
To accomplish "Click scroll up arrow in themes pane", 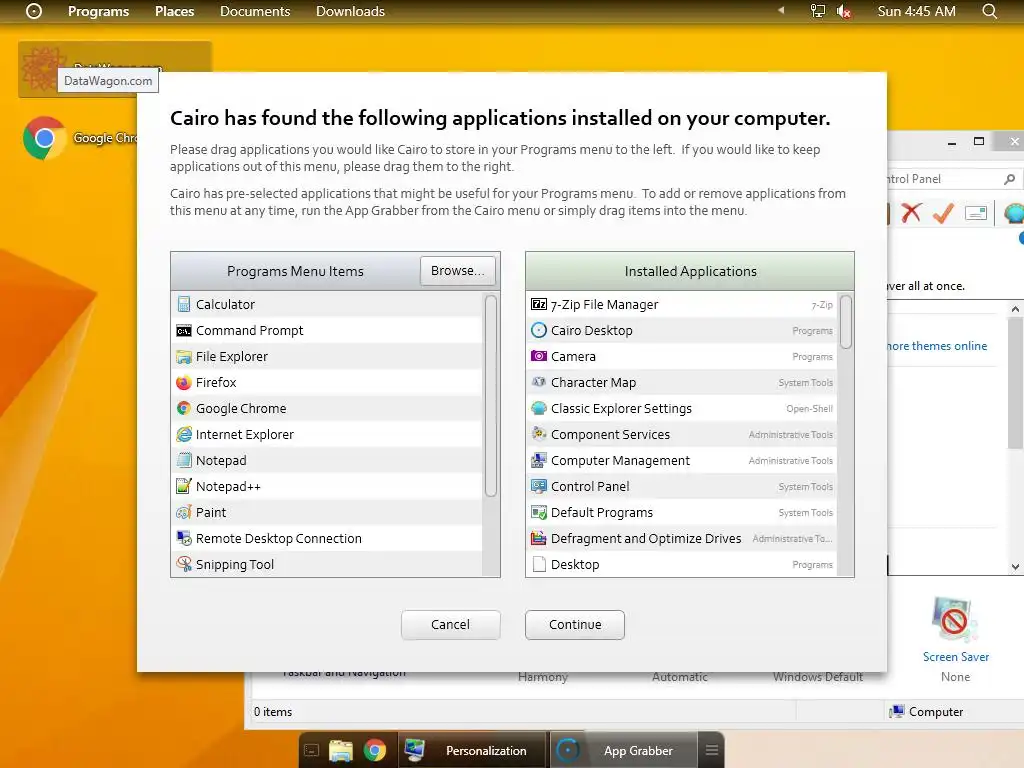I will [x=1015, y=309].
